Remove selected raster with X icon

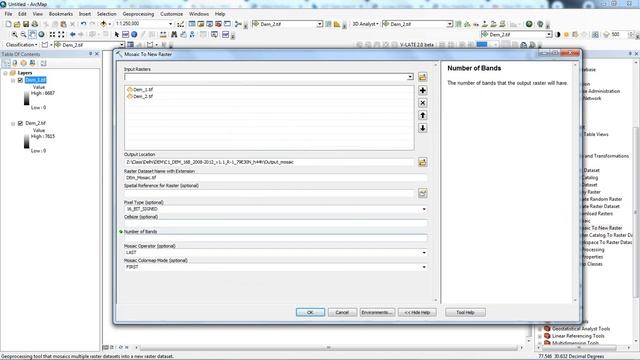(x=422, y=103)
